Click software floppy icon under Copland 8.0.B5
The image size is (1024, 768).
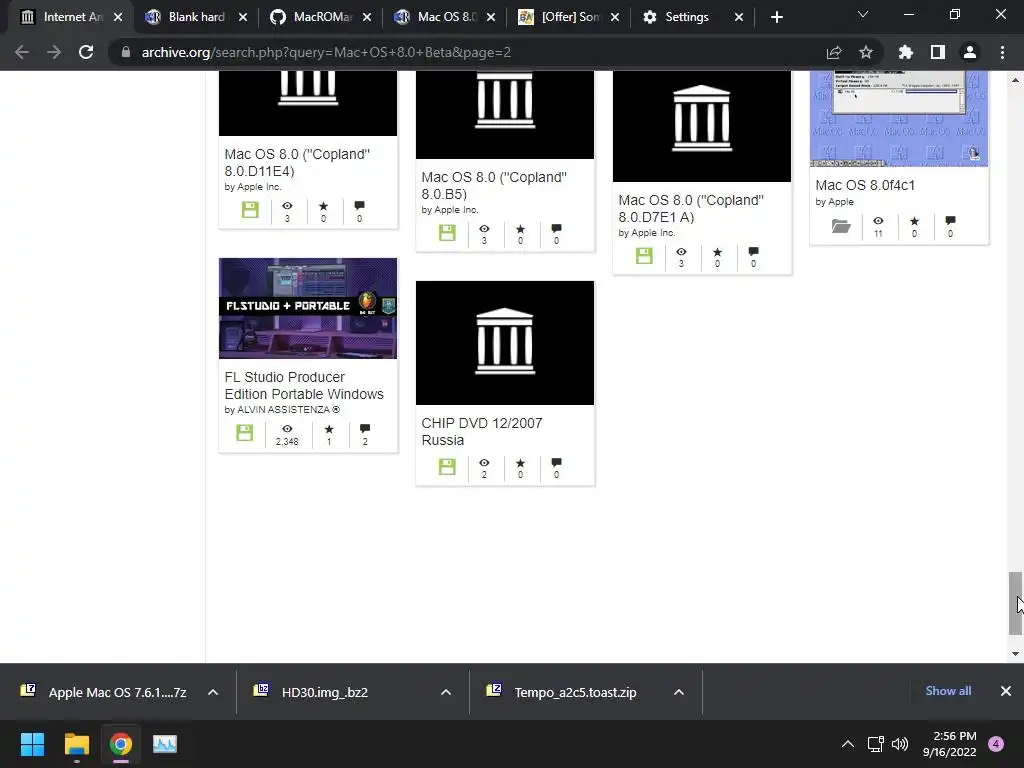tap(447, 232)
